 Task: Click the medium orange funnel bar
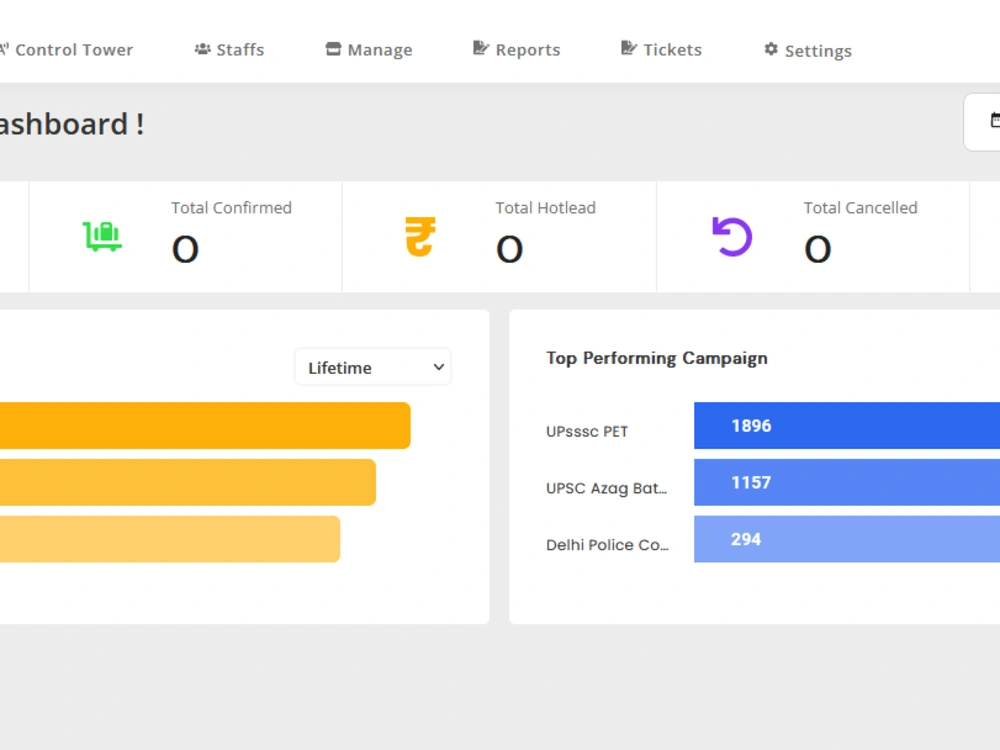(x=188, y=482)
